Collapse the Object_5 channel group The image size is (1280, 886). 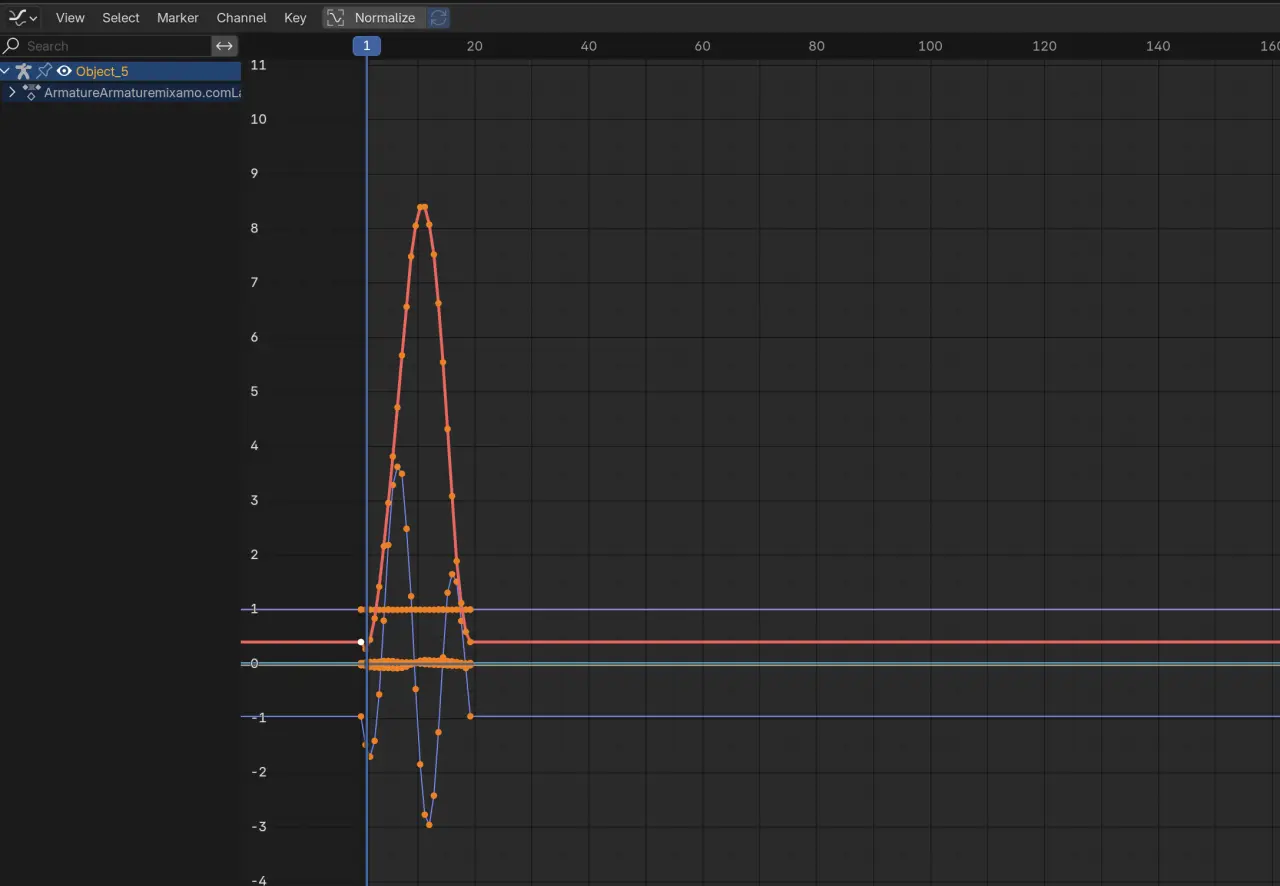[6, 71]
